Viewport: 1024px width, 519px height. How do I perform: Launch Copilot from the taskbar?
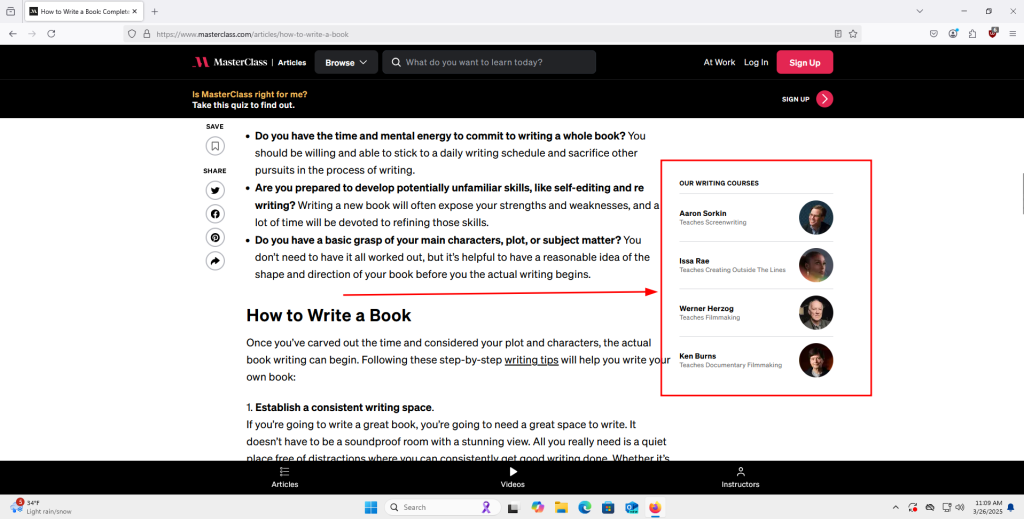[x=537, y=507]
